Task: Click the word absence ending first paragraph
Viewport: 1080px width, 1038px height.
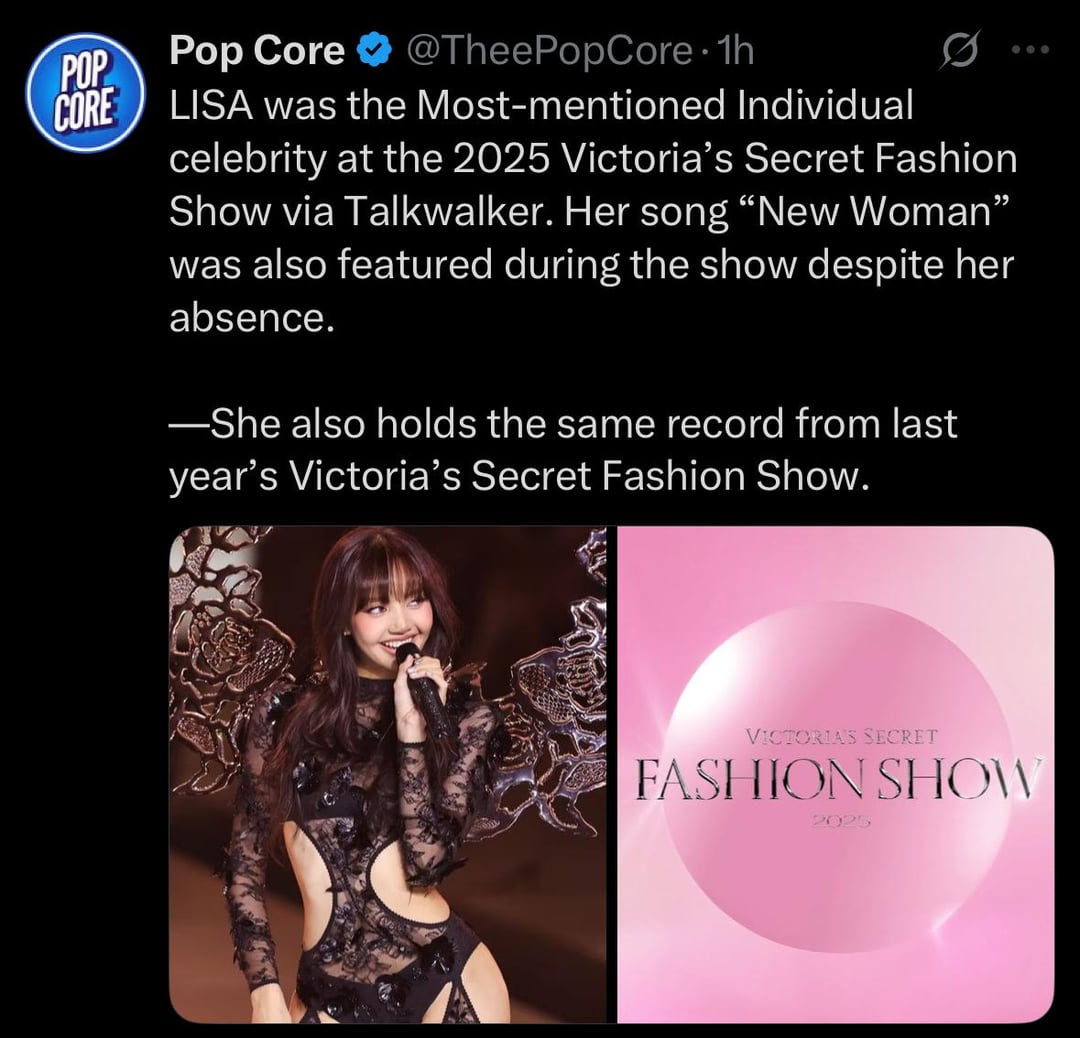Action: click(x=252, y=317)
